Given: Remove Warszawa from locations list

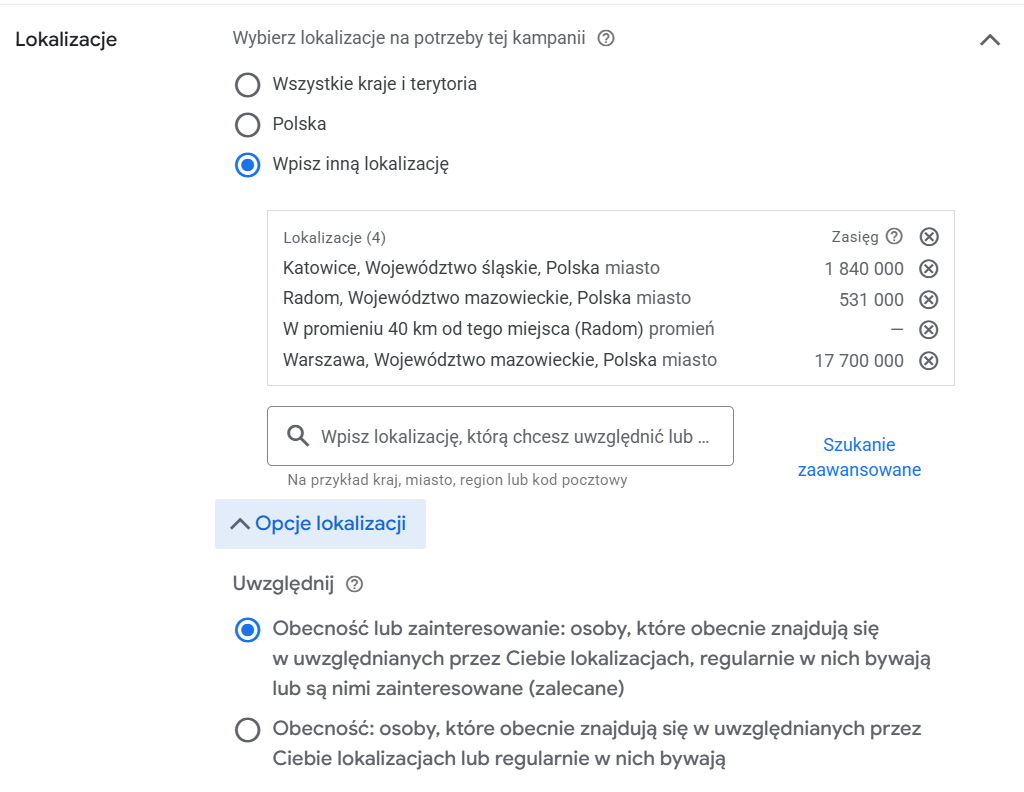Looking at the screenshot, I should pyautogui.click(x=928, y=360).
